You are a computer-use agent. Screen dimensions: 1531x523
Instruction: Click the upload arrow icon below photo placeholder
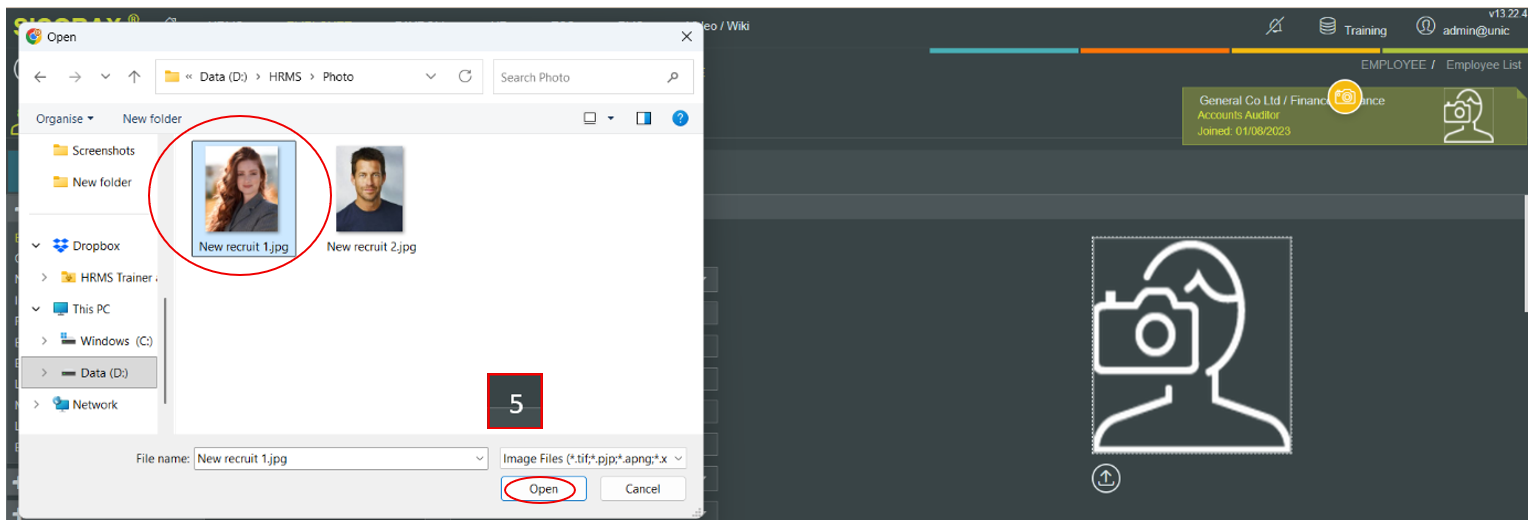tap(1106, 479)
